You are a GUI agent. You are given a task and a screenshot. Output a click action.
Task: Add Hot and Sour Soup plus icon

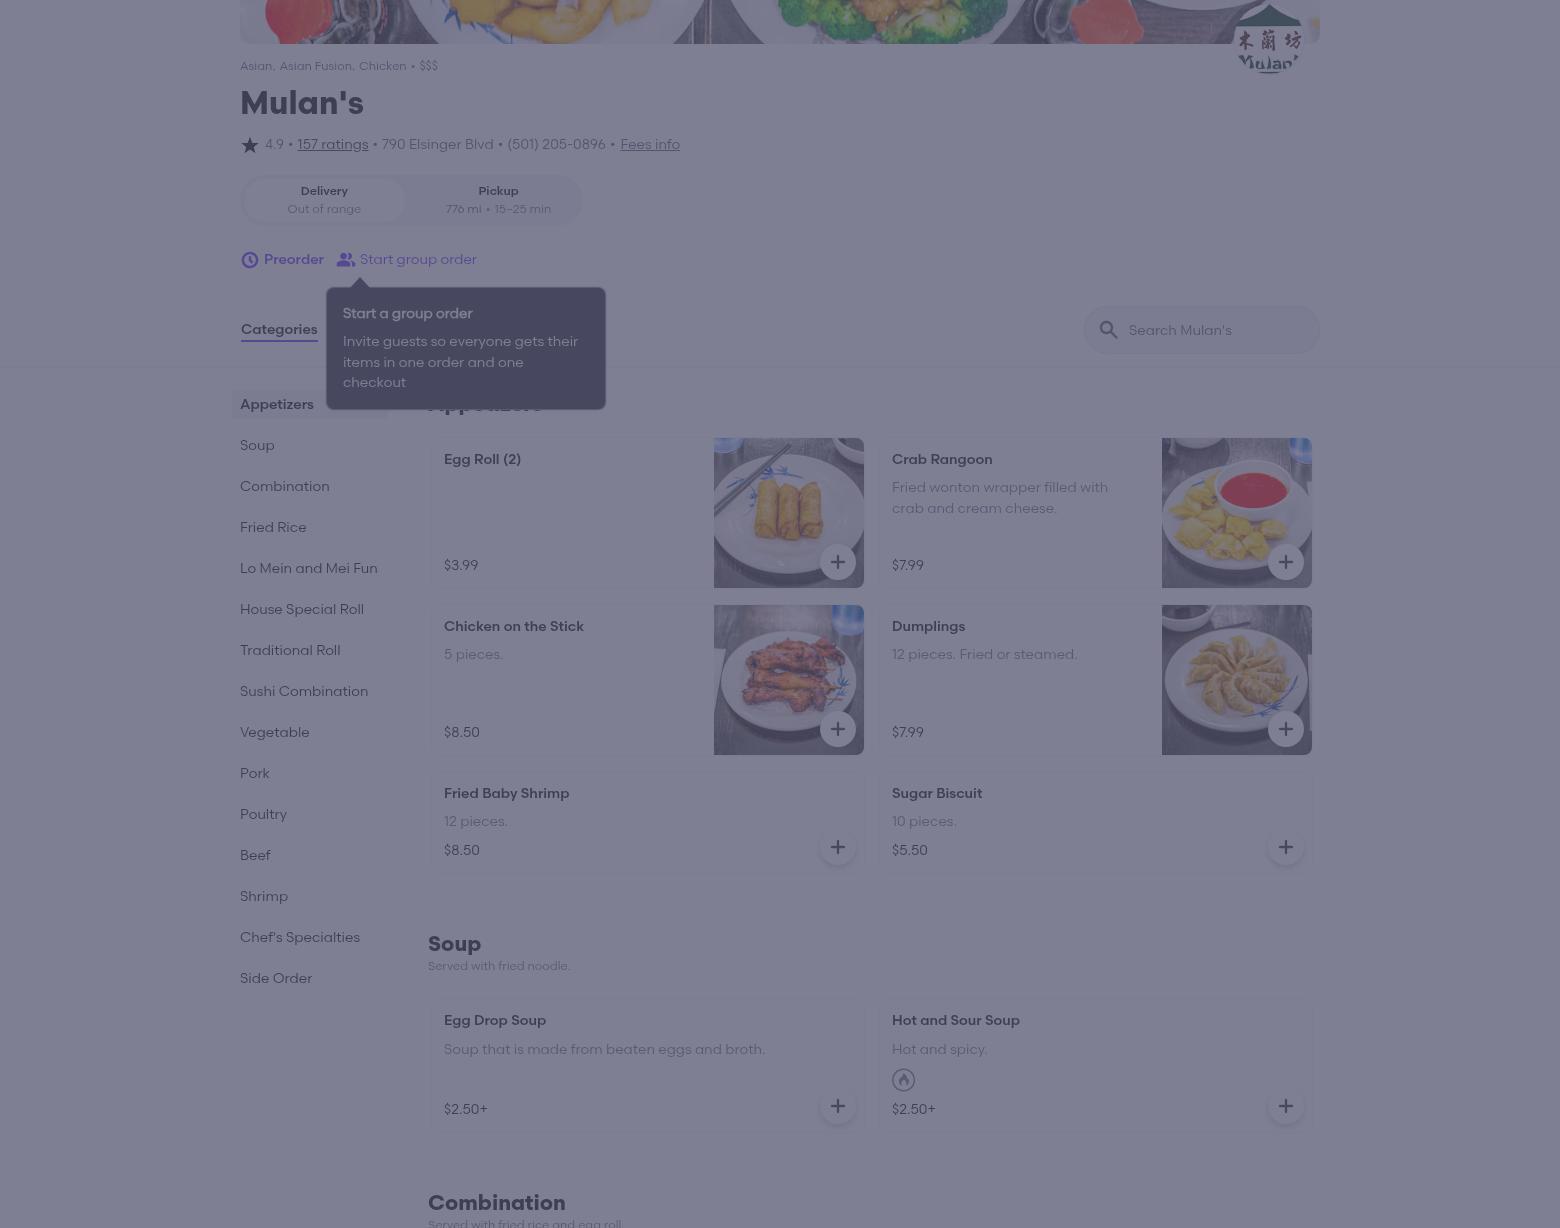[x=1286, y=1106]
